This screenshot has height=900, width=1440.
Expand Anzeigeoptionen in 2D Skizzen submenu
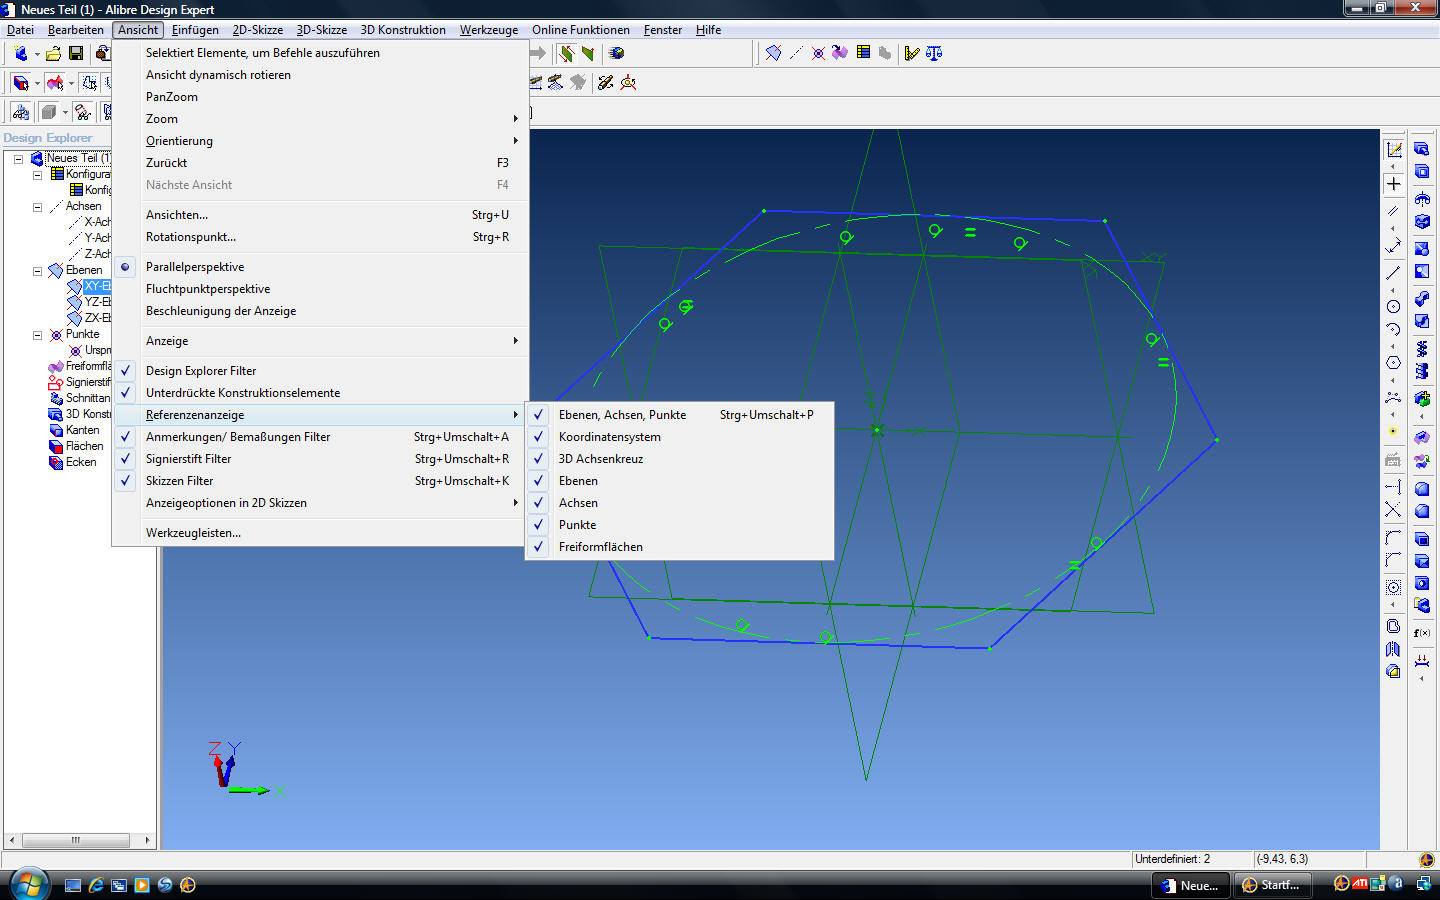tap(320, 503)
